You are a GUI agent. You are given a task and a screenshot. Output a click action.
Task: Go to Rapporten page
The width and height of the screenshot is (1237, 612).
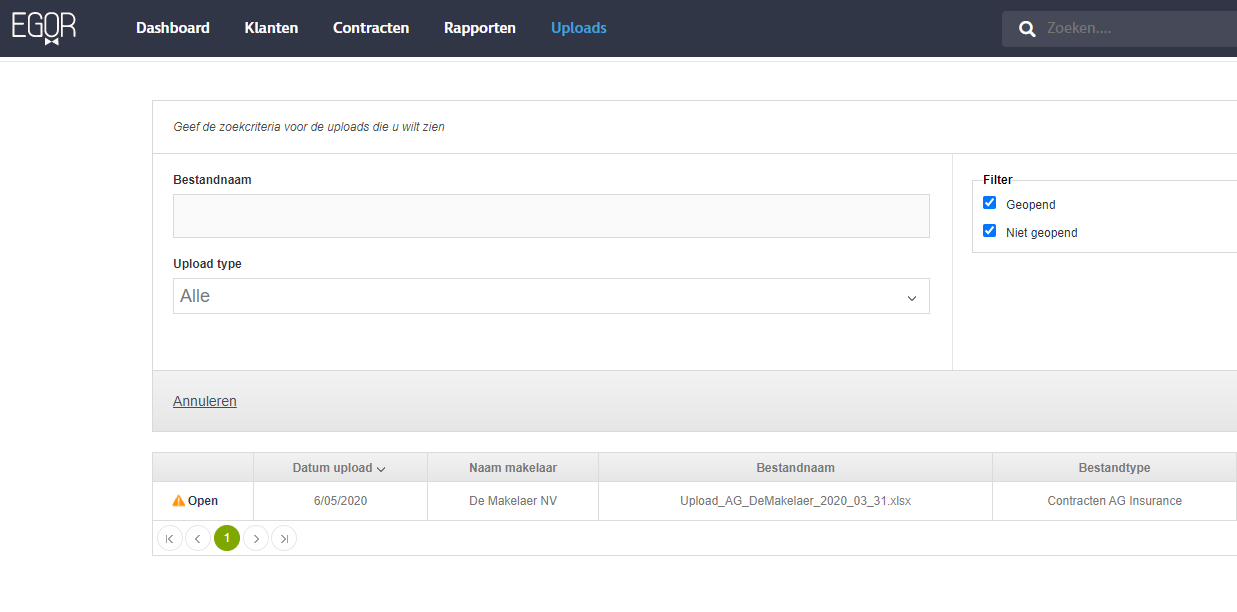tap(480, 28)
